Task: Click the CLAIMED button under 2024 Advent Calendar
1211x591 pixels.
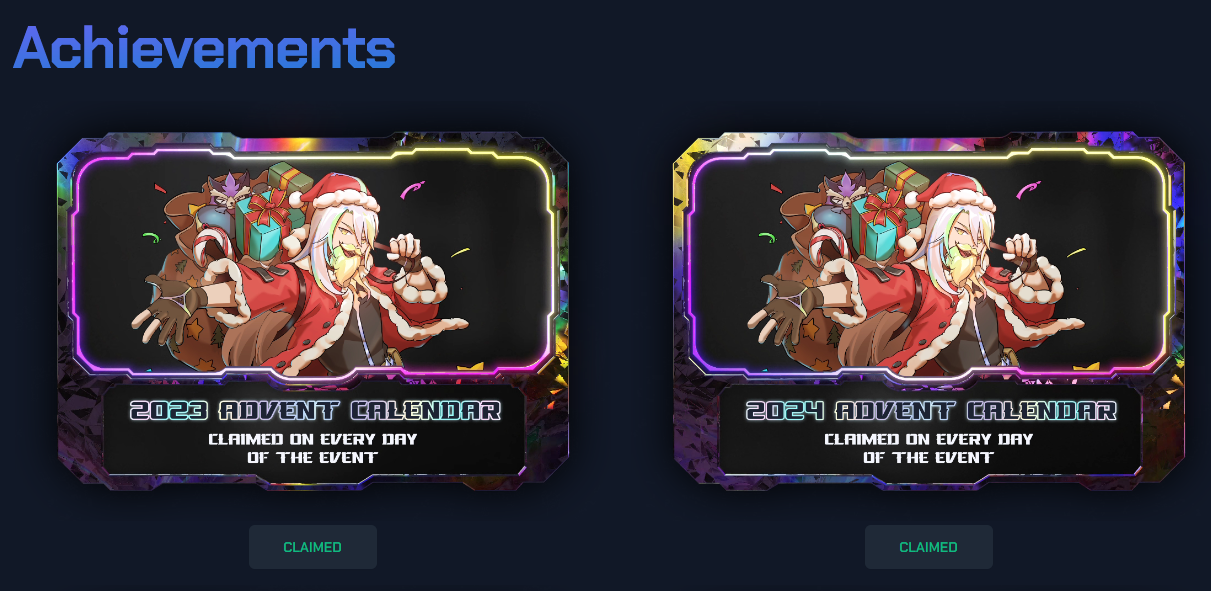Action: click(x=928, y=547)
